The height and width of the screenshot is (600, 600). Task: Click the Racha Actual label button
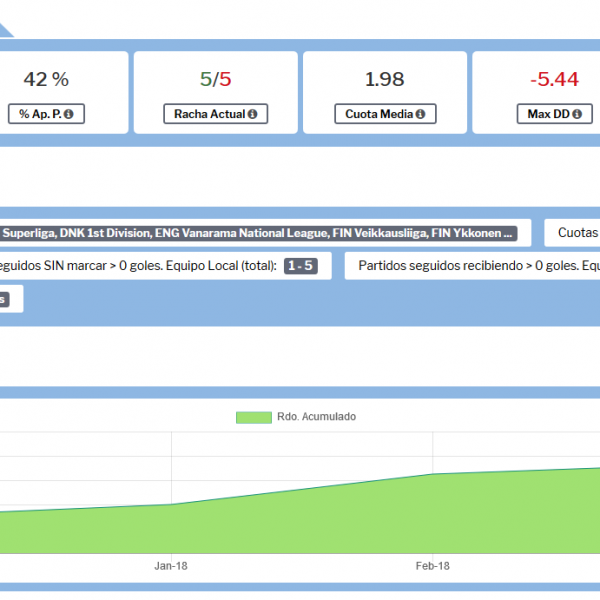click(215, 114)
